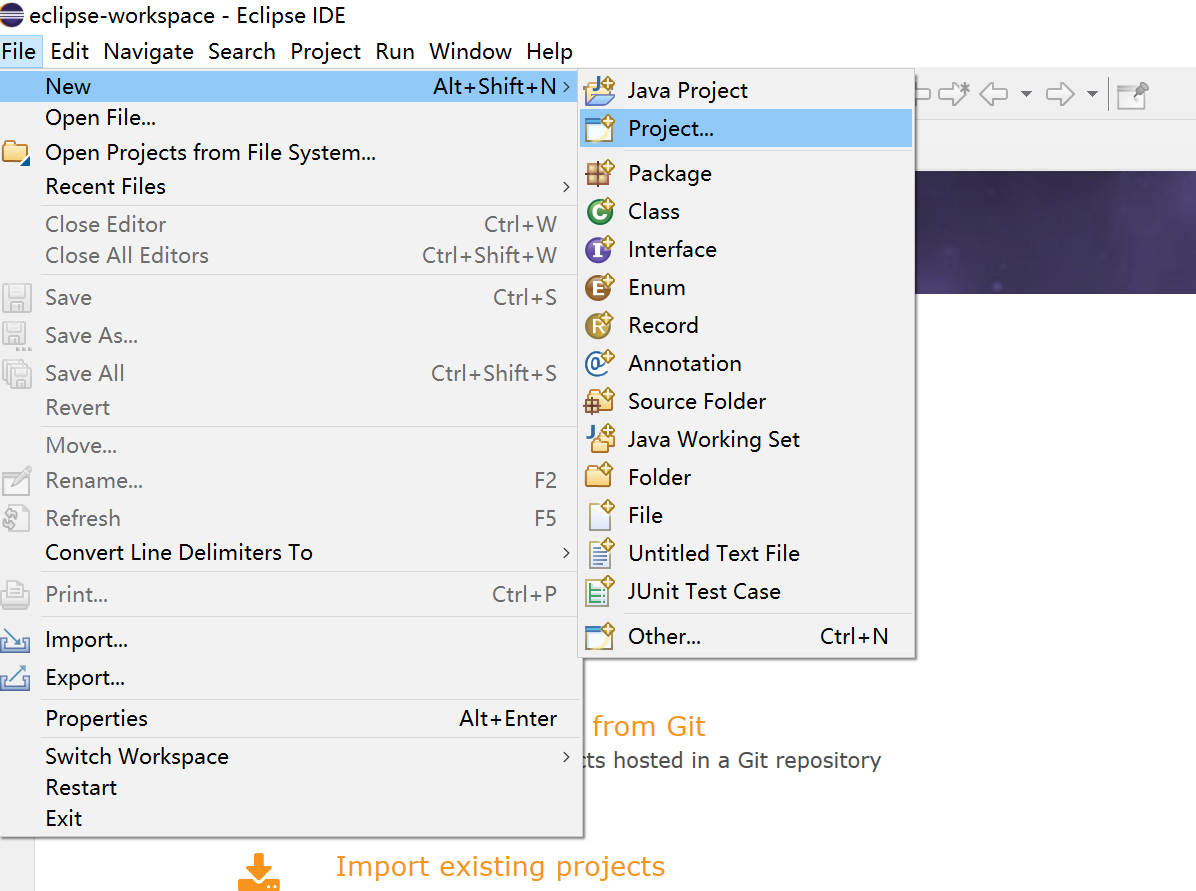This screenshot has height=891, width=1196.
Task: Choose Annotation from New submenu
Action: [x=747, y=363]
